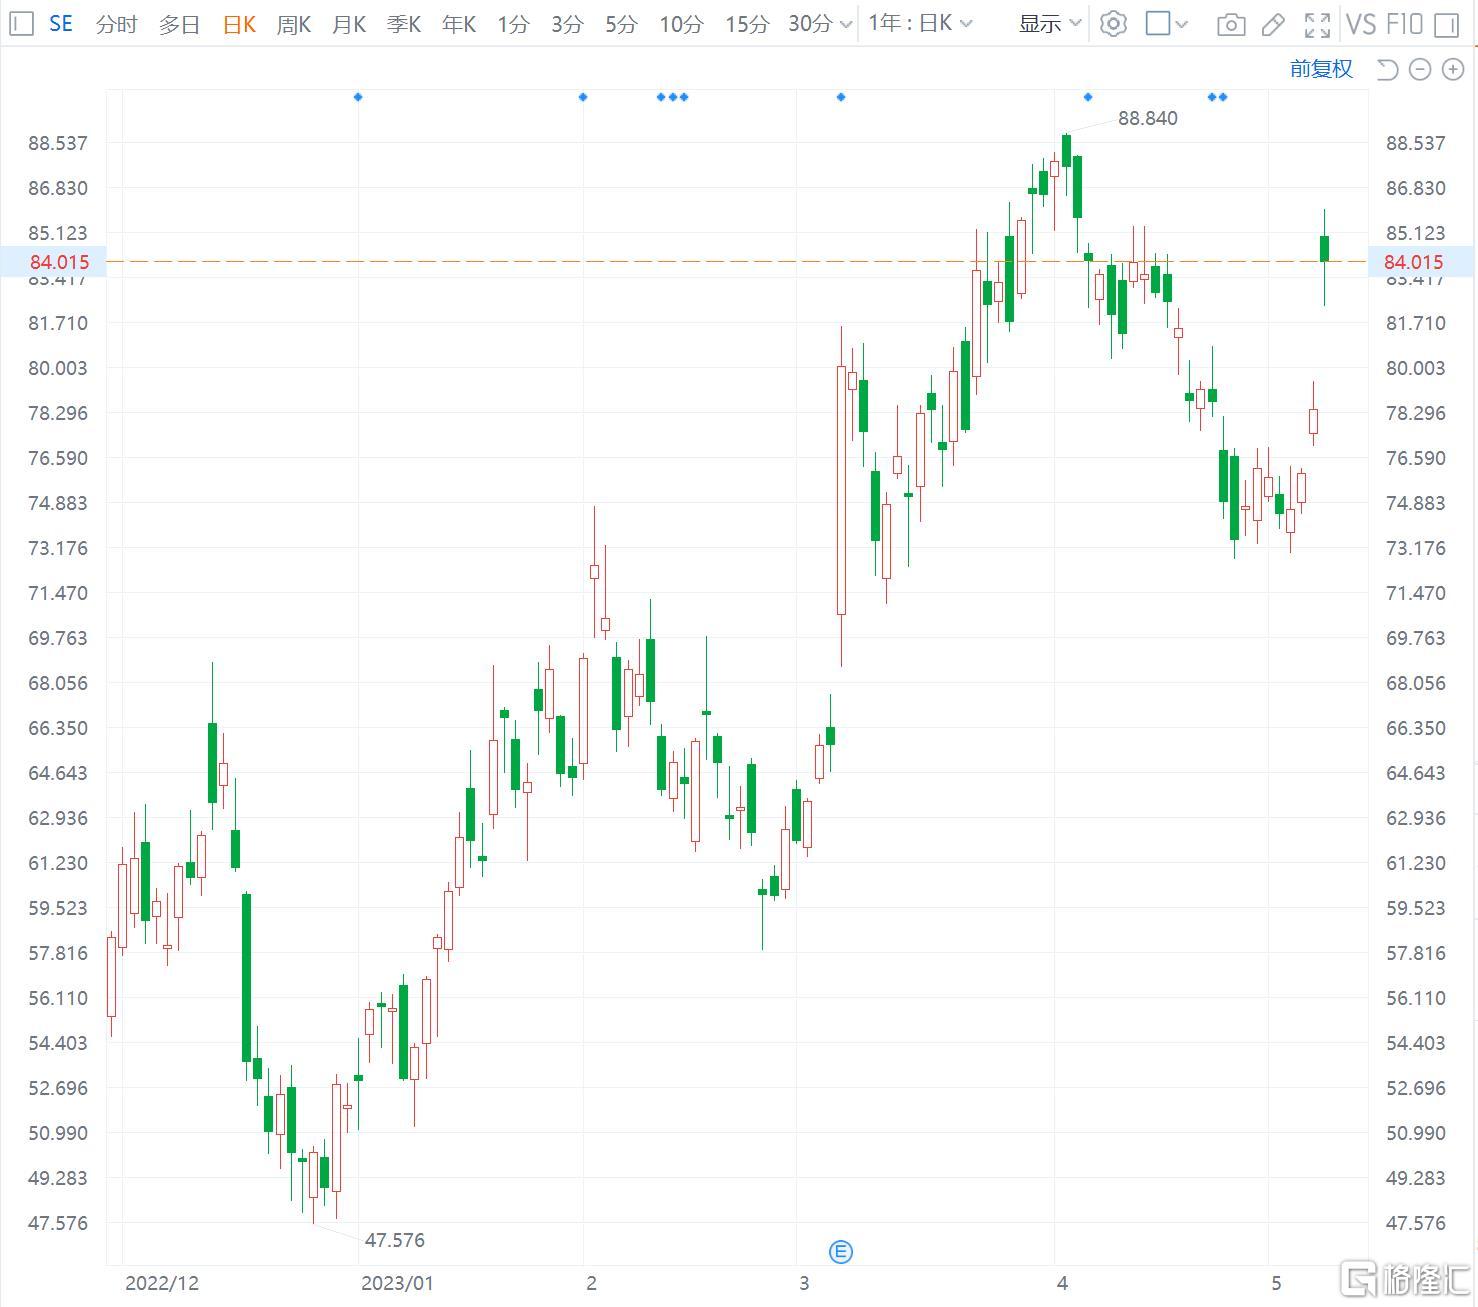Click the 前复权 adjustment link
This screenshot has height=1307, width=1478.
(x=1321, y=68)
